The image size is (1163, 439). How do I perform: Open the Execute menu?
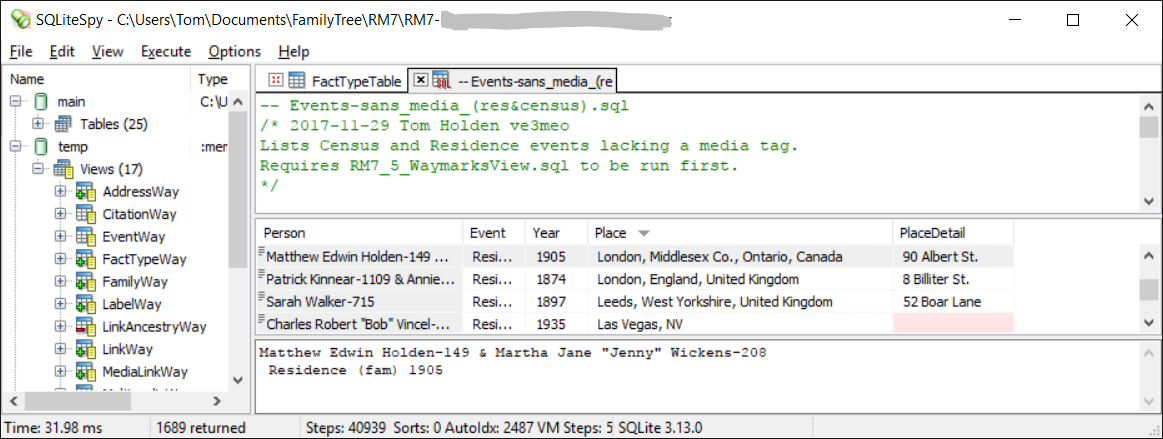pos(166,52)
